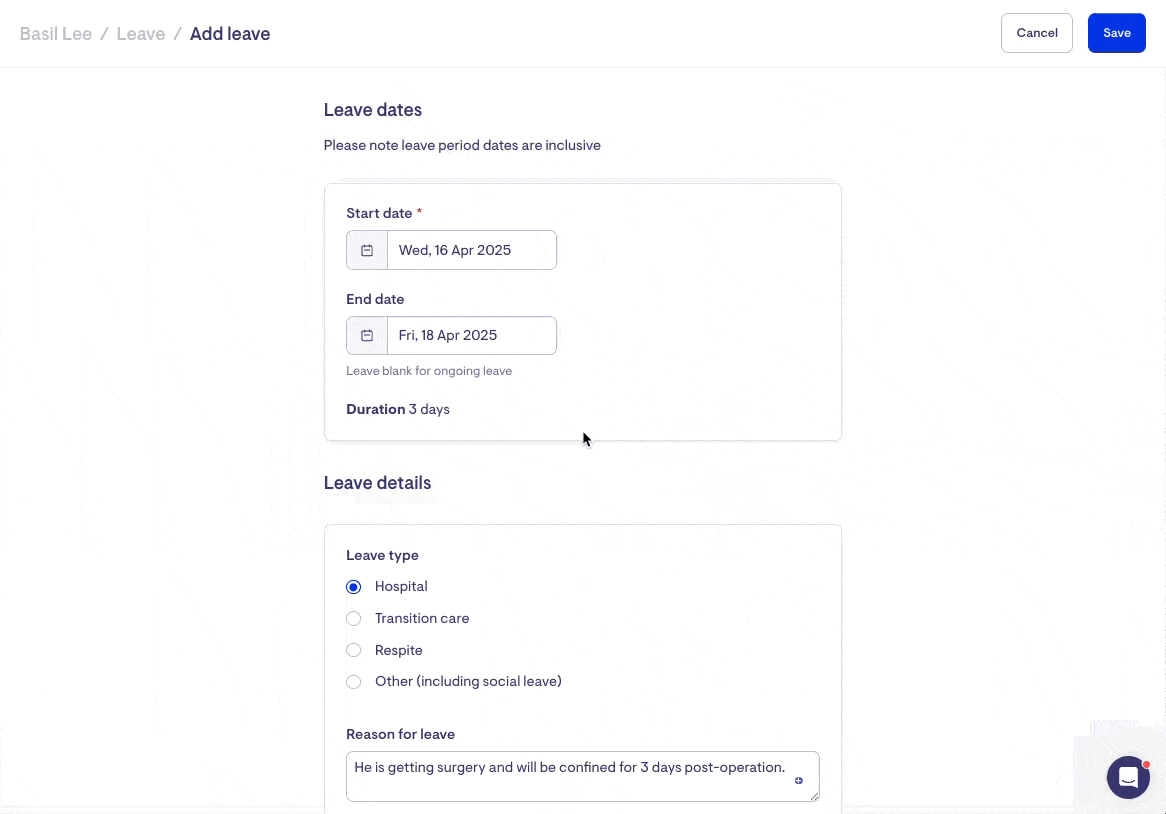Screen dimensions: 1166x814
Task: Go to Basil Lee breadcrumb
Action: pyautogui.click(x=56, y=34)
